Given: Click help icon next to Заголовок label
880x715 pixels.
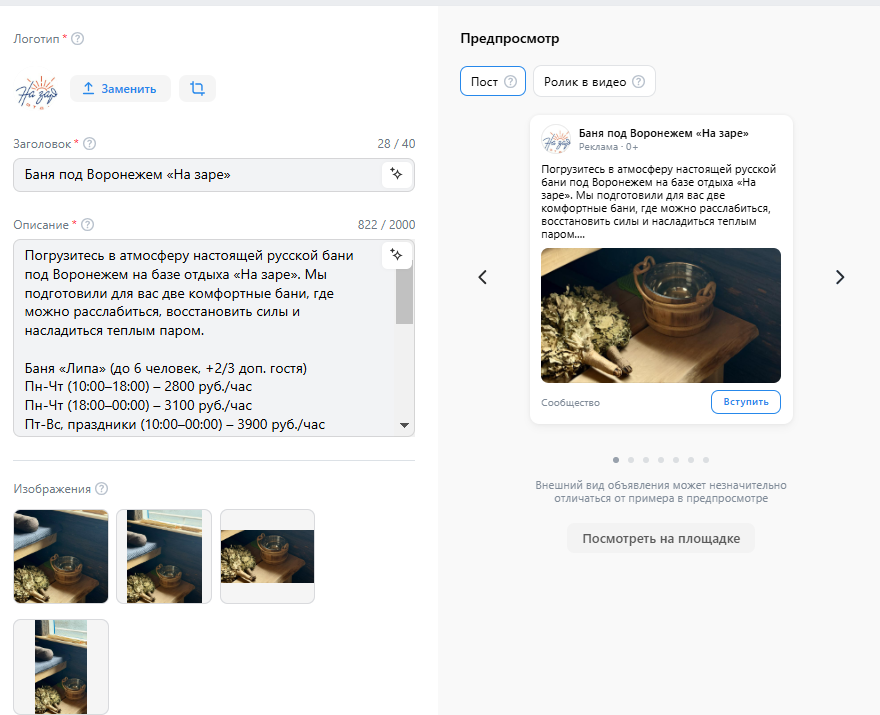Looking at the screenshot, I should click(x=90, y=144).
